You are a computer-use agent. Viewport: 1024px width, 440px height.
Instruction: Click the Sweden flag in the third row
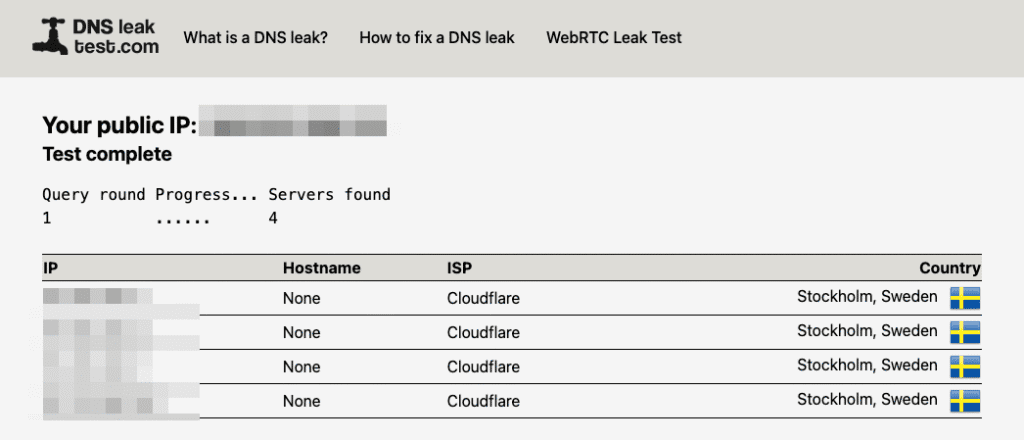pos(965,367)
